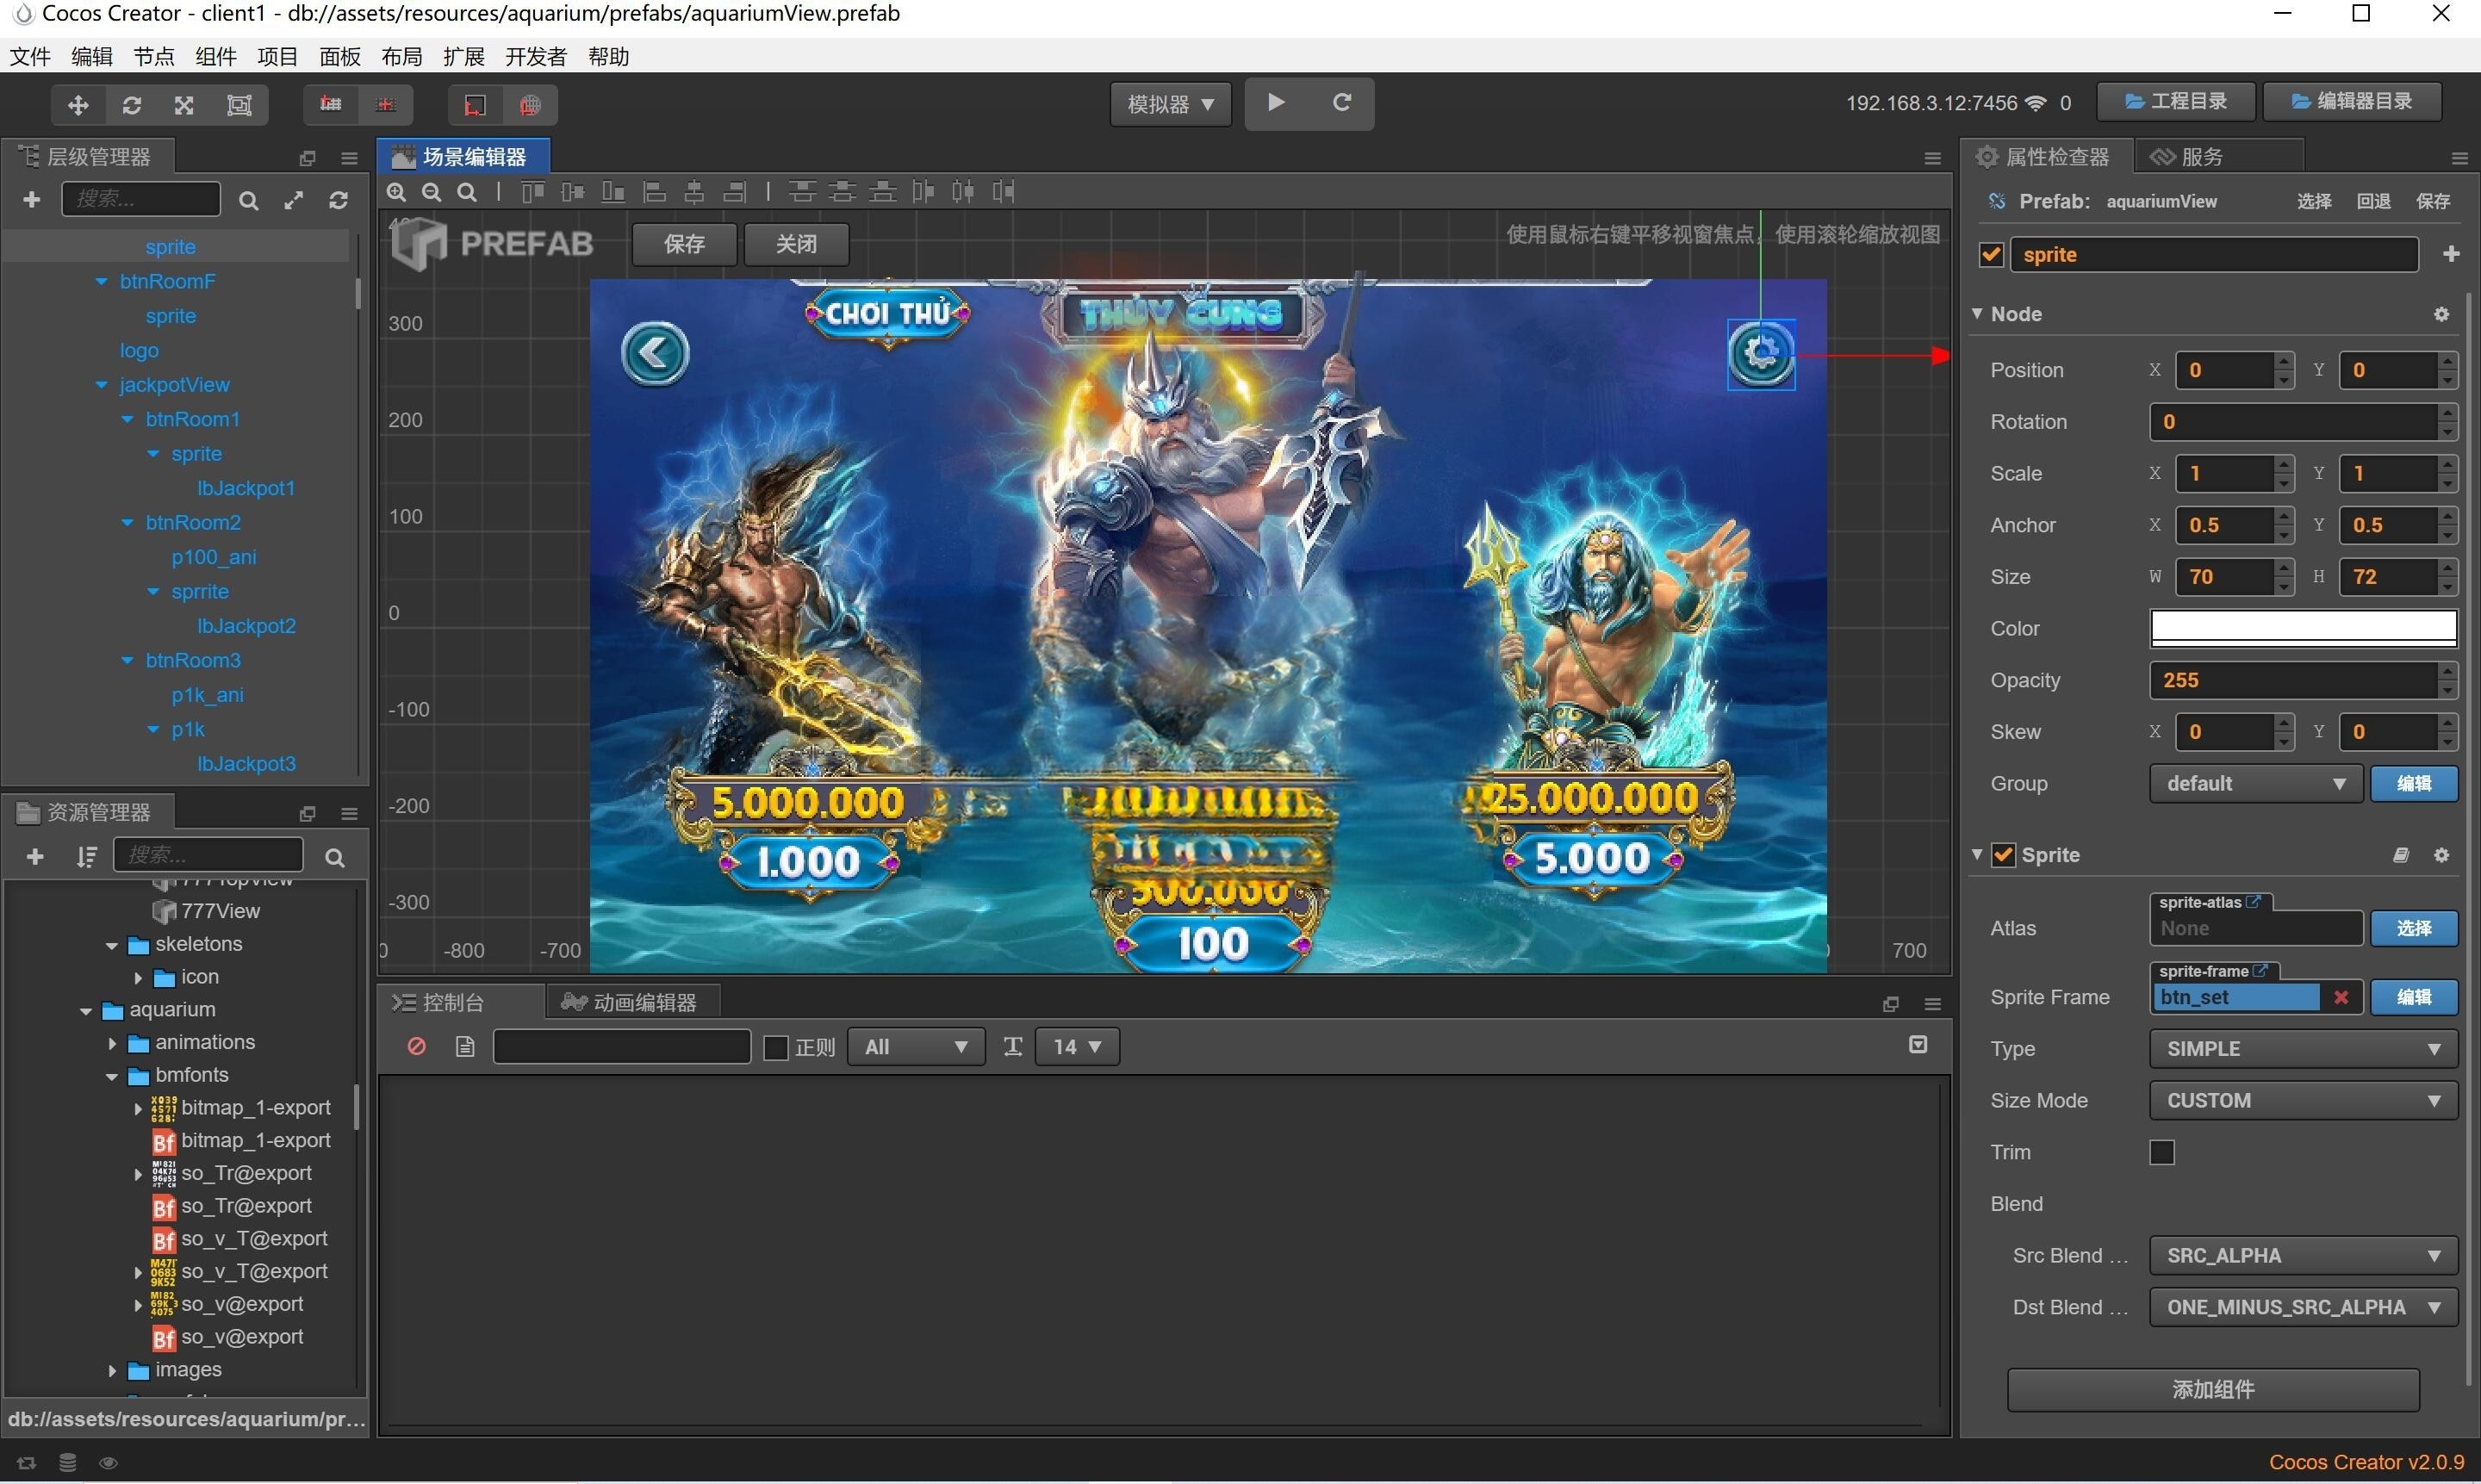Viewport: 2481px width, 1484px height.
Task: Open the 节点 menu
Action: (x=154, y=57)
